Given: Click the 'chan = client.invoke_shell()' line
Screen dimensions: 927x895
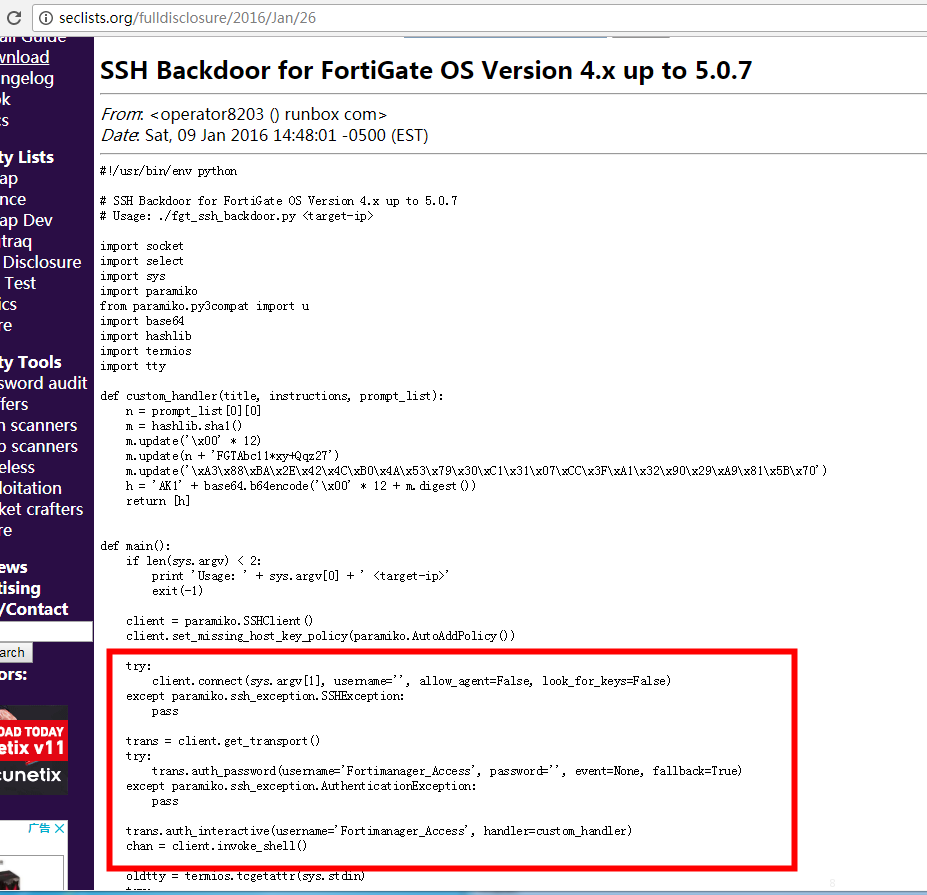Looking at the screenshot, I should [x=216, y=846].
